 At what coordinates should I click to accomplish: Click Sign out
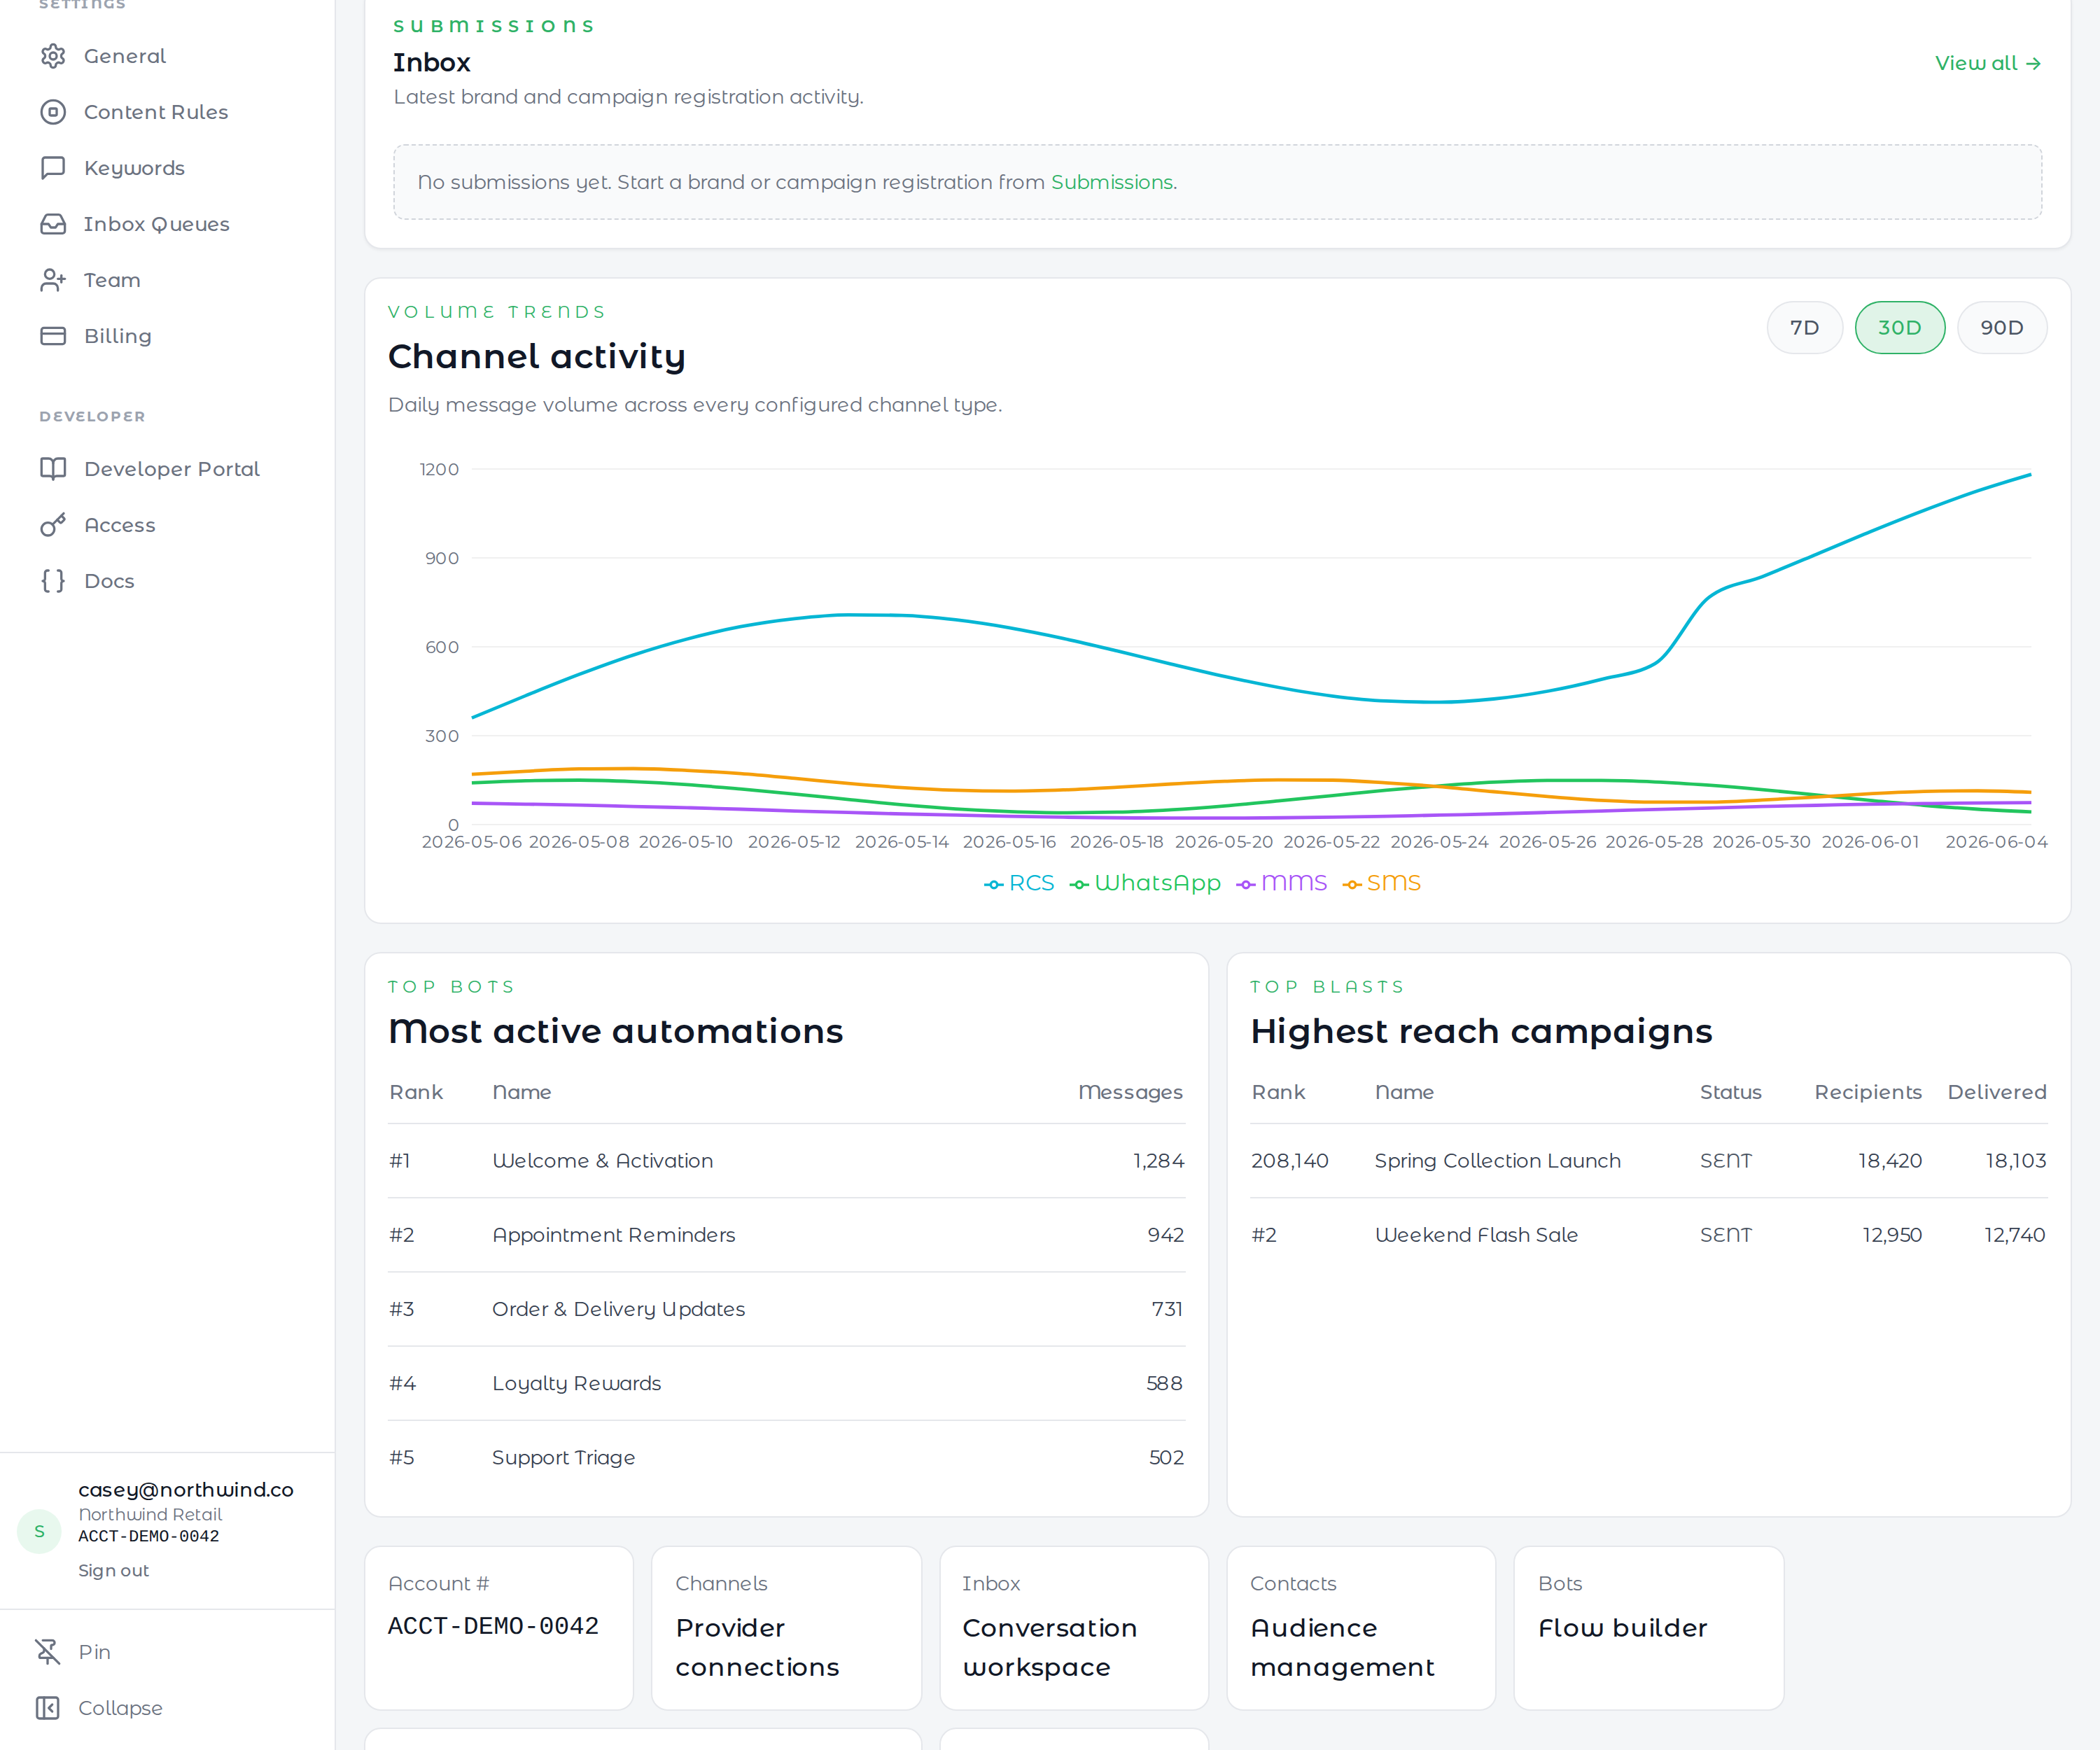click(x=114, y=1571)
